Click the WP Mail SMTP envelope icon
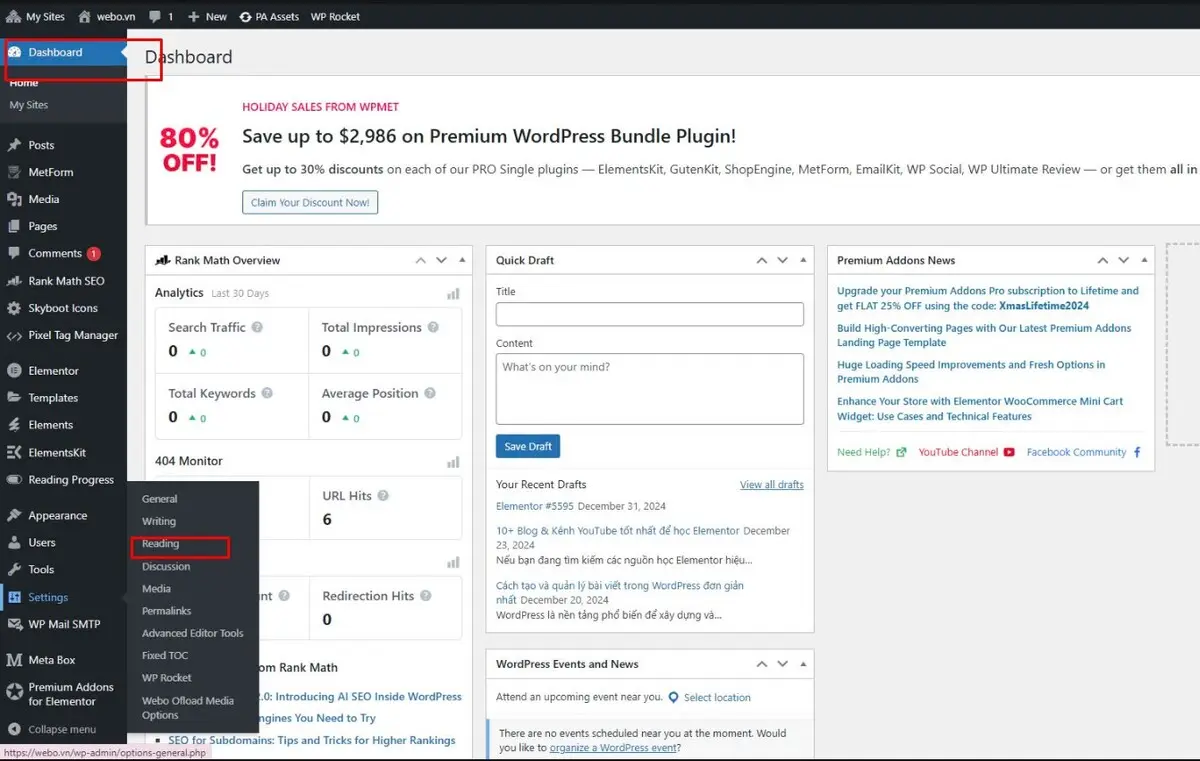This screenshot has height=761, width=1200. click(x=14, y=624)
